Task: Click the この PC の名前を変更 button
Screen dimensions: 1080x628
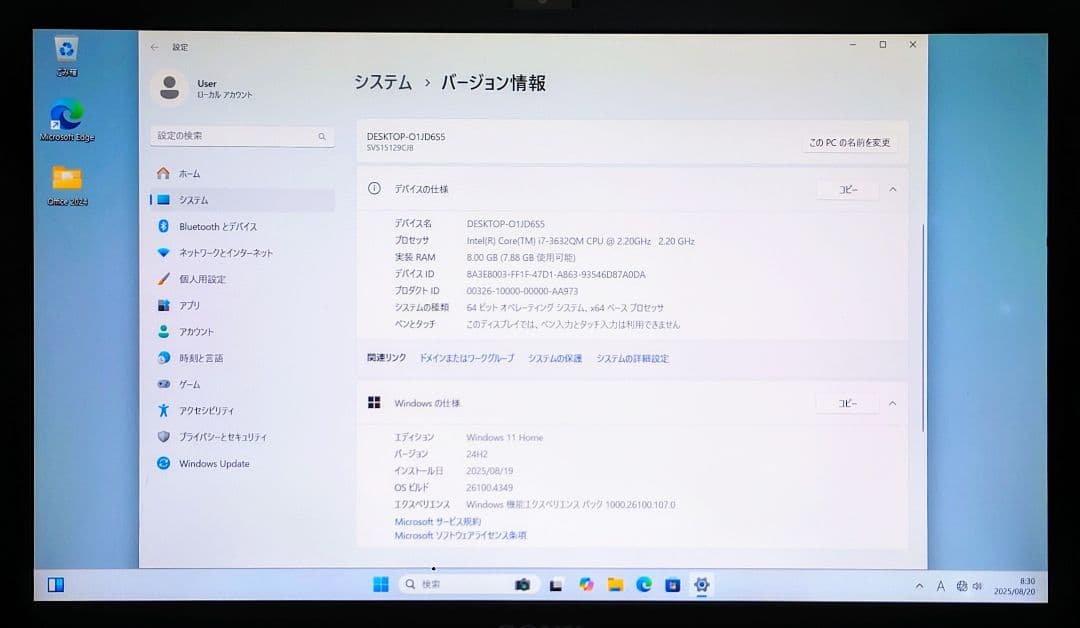Action: tap(849, 143)
